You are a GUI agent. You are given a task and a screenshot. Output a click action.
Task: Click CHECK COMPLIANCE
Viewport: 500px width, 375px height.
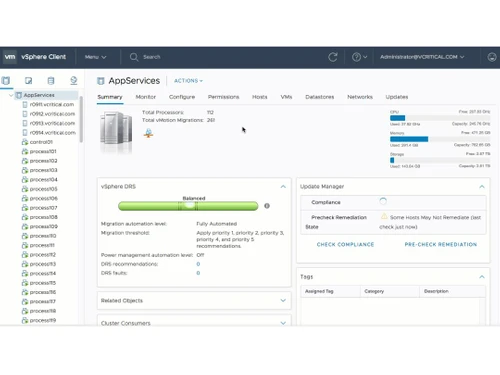(345, 244)
